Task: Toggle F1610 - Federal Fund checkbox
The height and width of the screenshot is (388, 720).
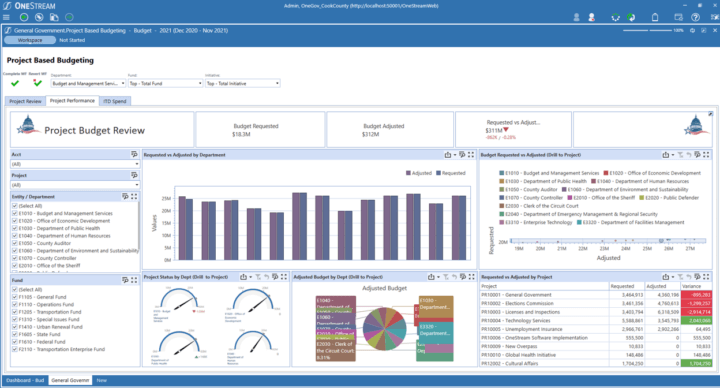Action: tap(15, 342)
